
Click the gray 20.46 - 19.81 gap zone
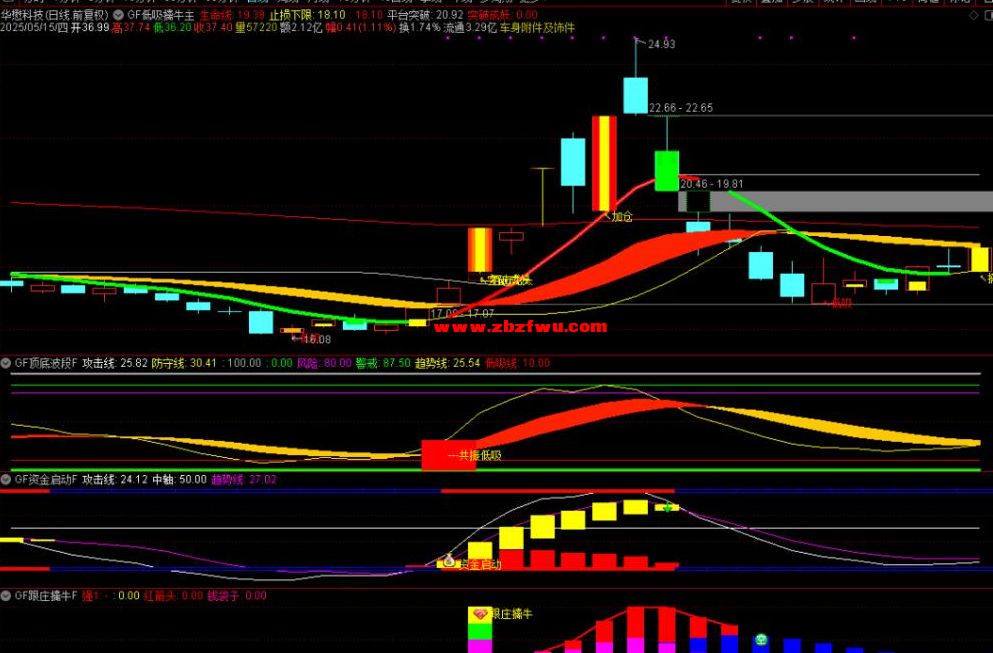(x=835, y=201)
